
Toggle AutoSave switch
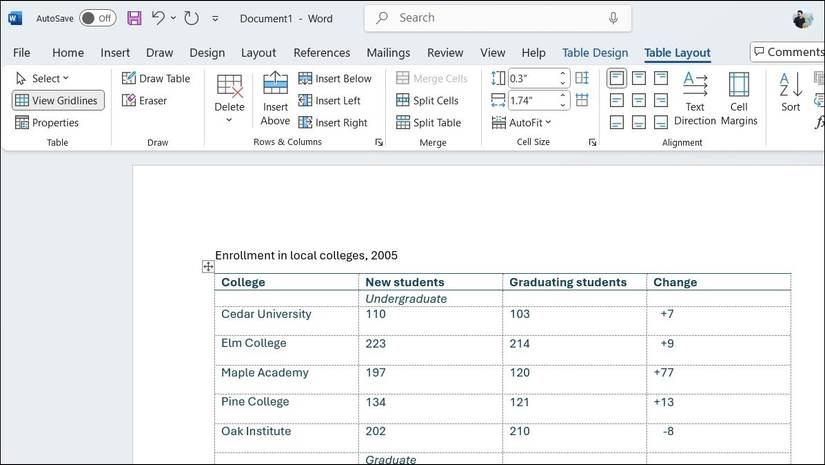(x=97, y=18)
